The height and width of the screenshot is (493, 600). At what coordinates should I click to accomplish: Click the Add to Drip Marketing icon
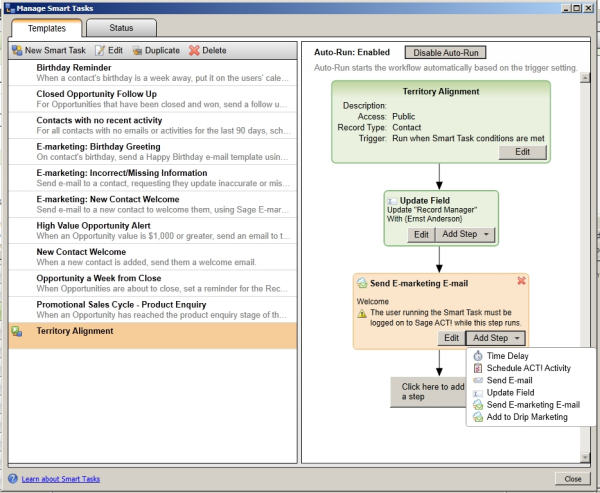click(478, 417)
